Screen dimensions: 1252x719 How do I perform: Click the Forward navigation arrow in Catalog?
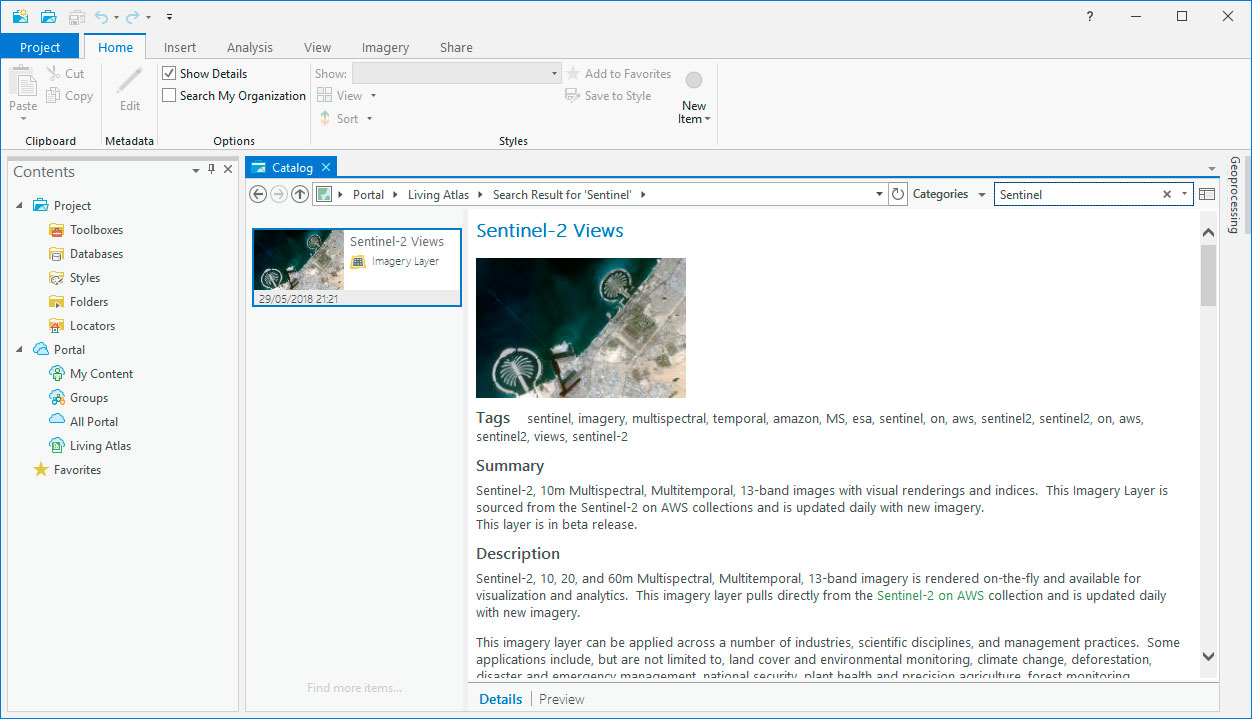pyautogui.click(x=279, y=194)
